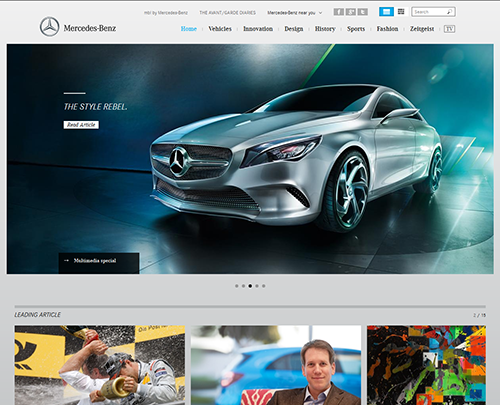Open the Twitter social icon
Viewport: 500px width, 405px height.
(x=363, y=12)
